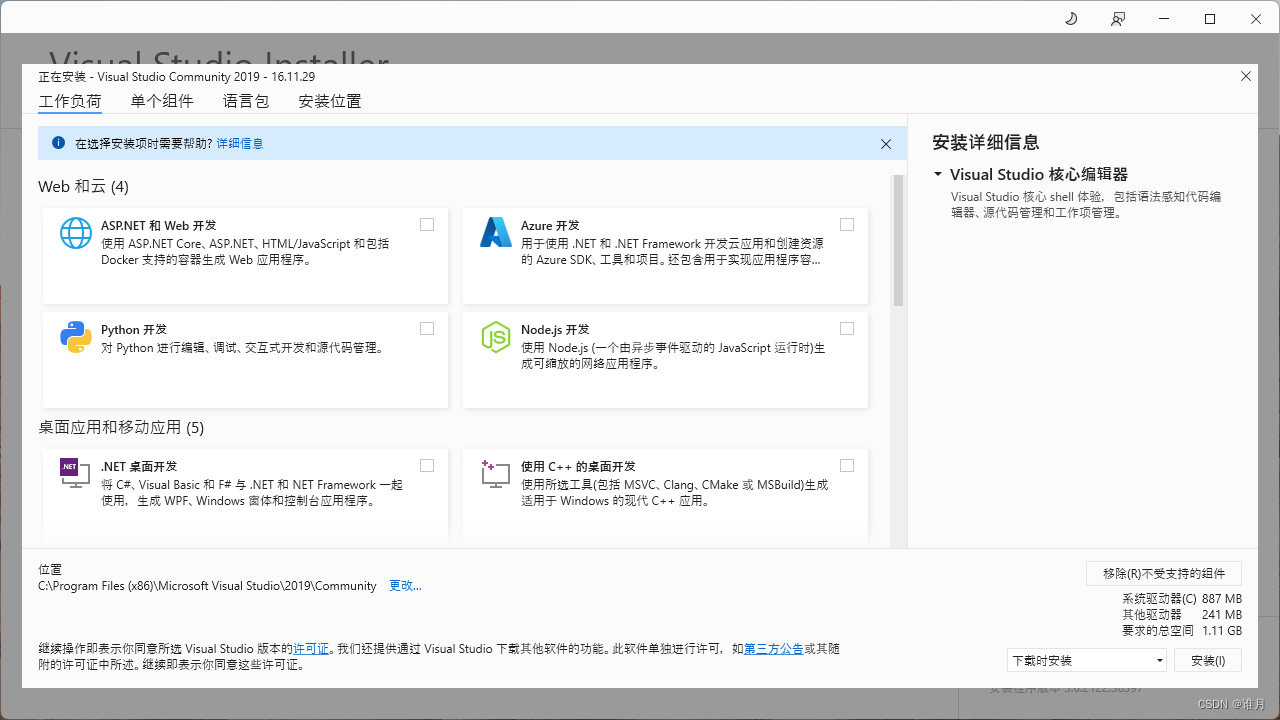Viewport: 1280px width, 720px height.
Task: Dismiss the blue help banner with its X
Action: pos(886,143)
